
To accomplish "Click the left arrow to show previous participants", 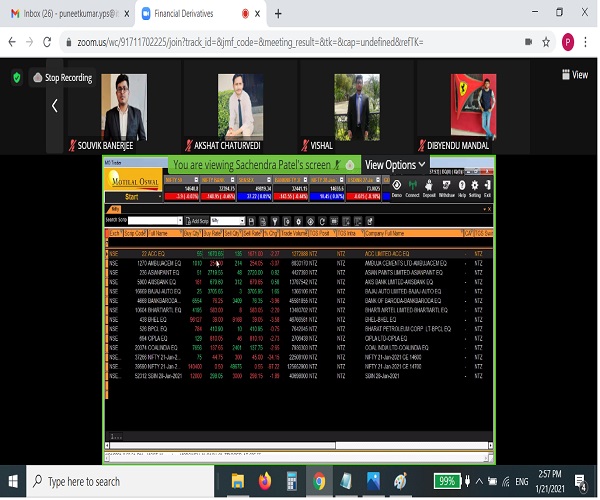I will click(x=55, y=106).
